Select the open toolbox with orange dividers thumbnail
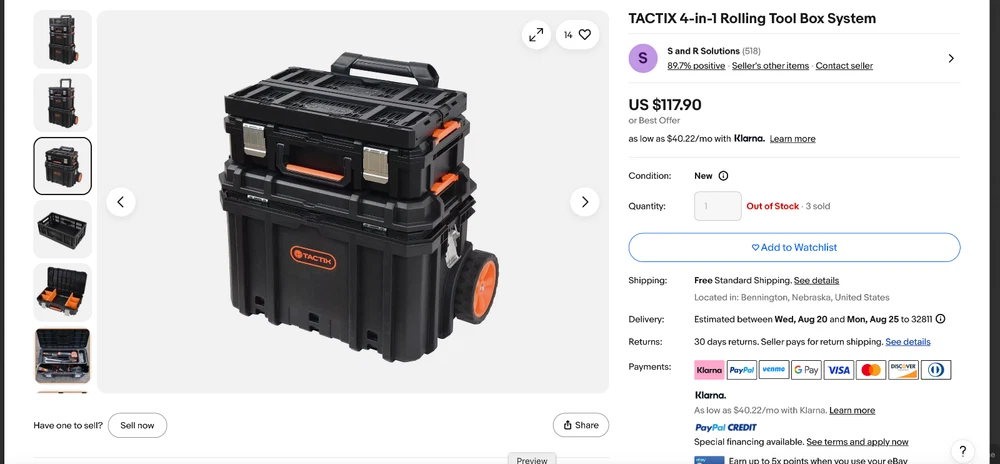This screenshot has width=1000, height=464. pyautogui.click(x=62, y=292)
